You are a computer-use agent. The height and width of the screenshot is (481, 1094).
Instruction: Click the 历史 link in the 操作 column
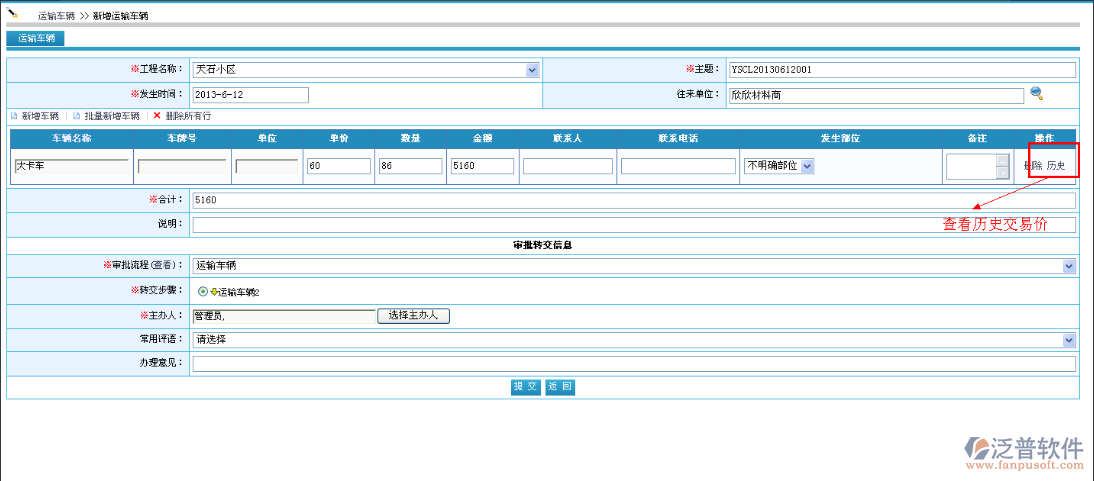point(1057,166)
